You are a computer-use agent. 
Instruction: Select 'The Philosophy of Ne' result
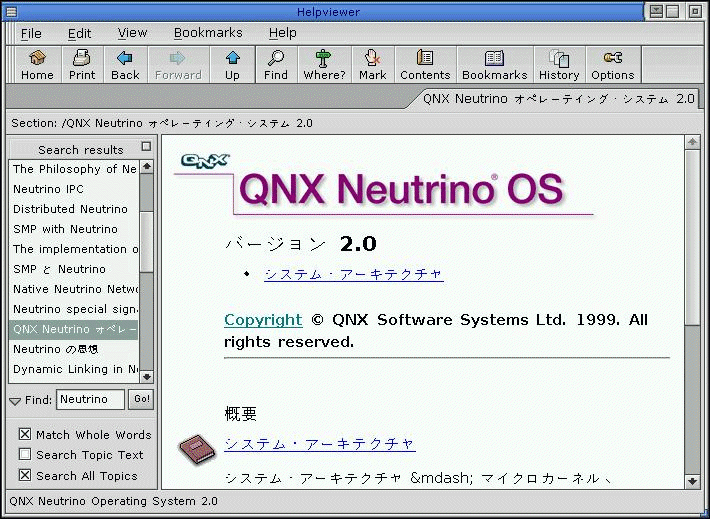point(74,169)
